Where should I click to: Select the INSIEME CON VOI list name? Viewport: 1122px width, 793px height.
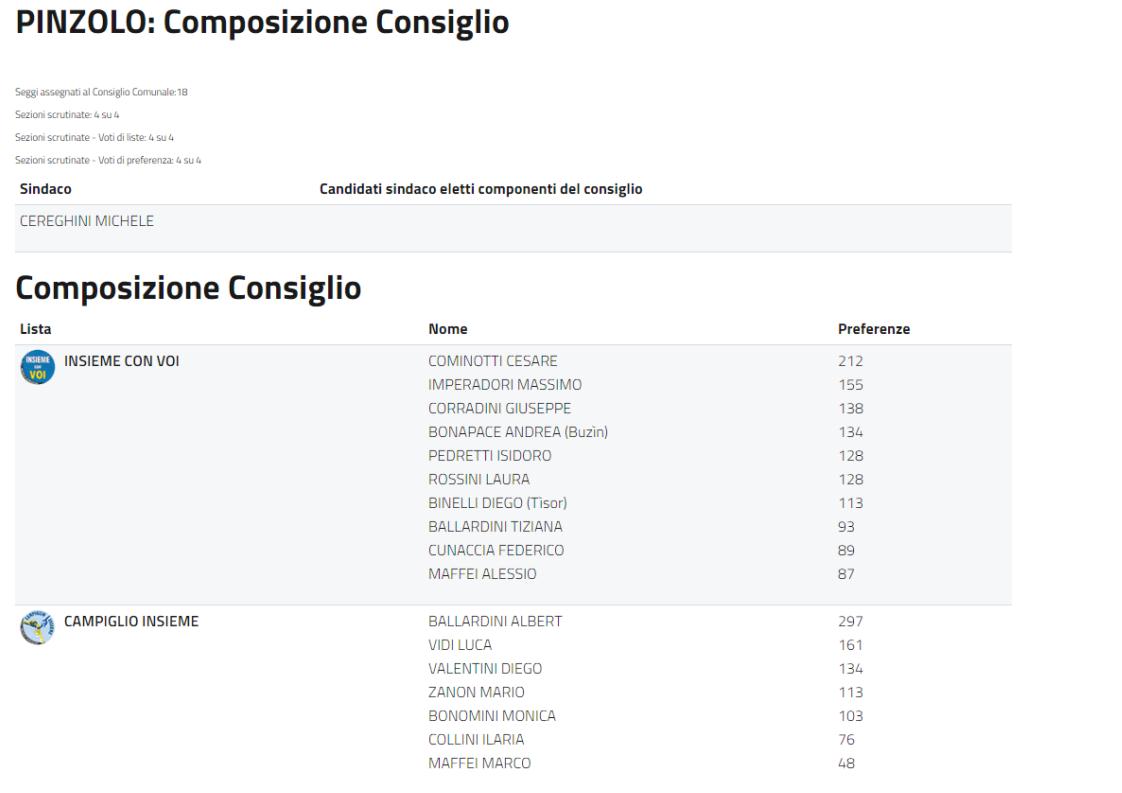pos(121,361)
